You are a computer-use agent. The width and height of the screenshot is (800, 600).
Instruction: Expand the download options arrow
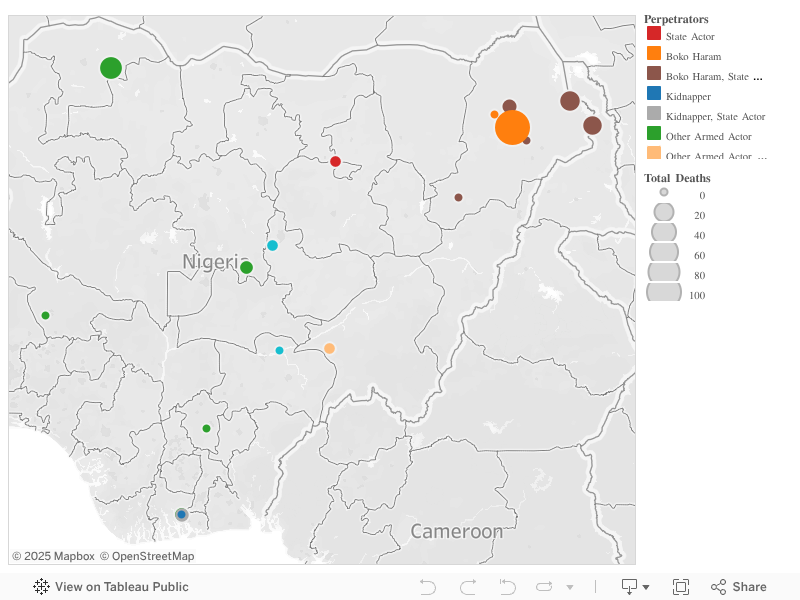click(646, 587)
